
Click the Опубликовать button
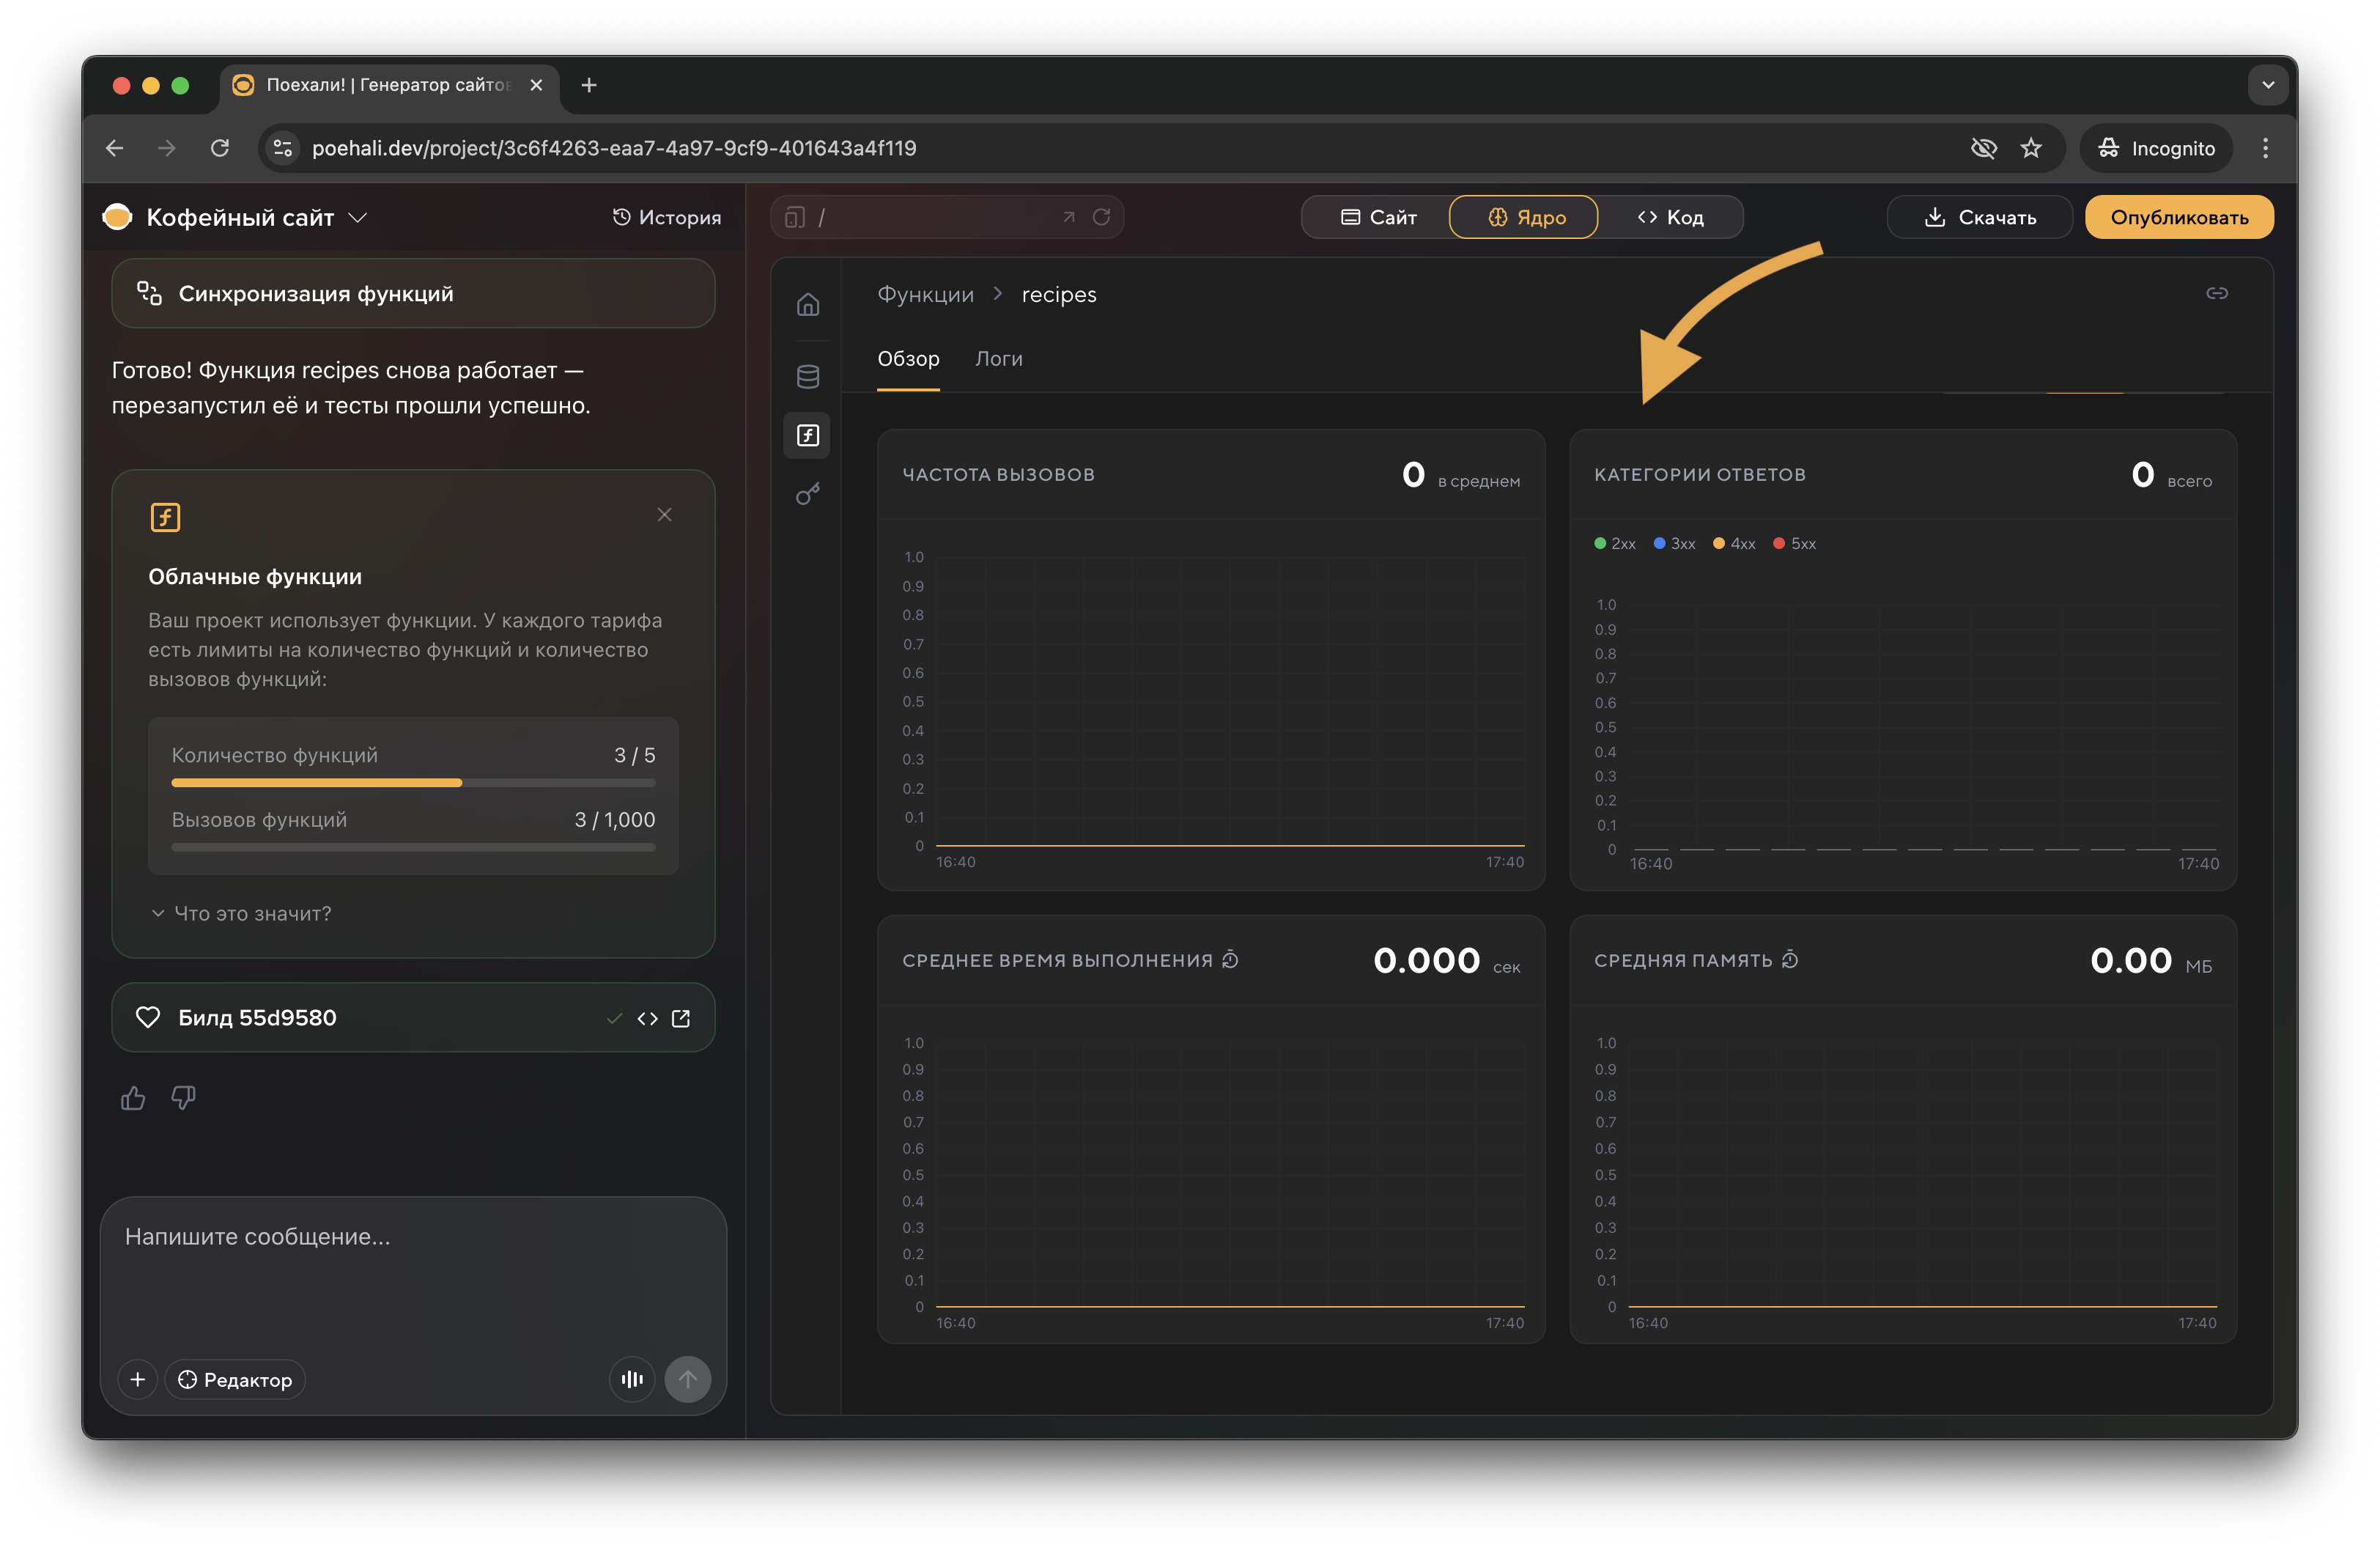point(2178,217)
